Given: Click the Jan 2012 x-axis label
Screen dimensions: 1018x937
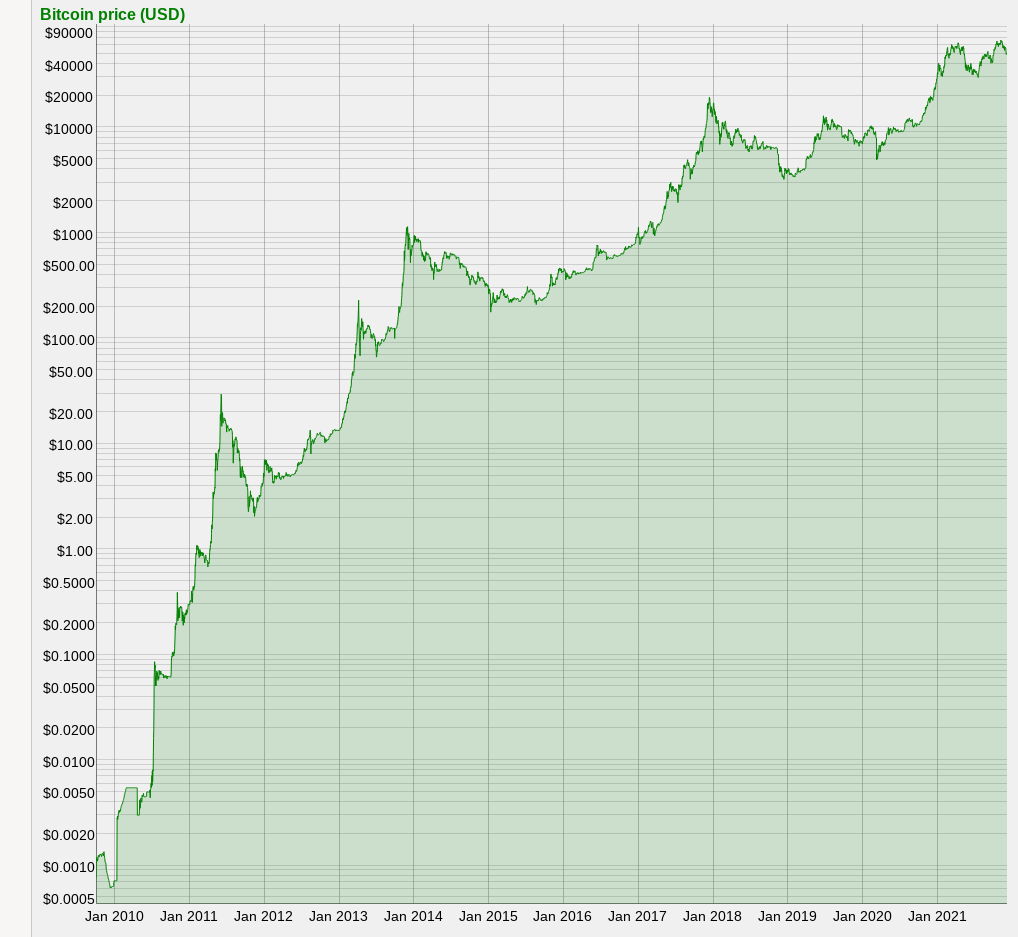Looking at the screenshot, I should click(x=264, y=917).
